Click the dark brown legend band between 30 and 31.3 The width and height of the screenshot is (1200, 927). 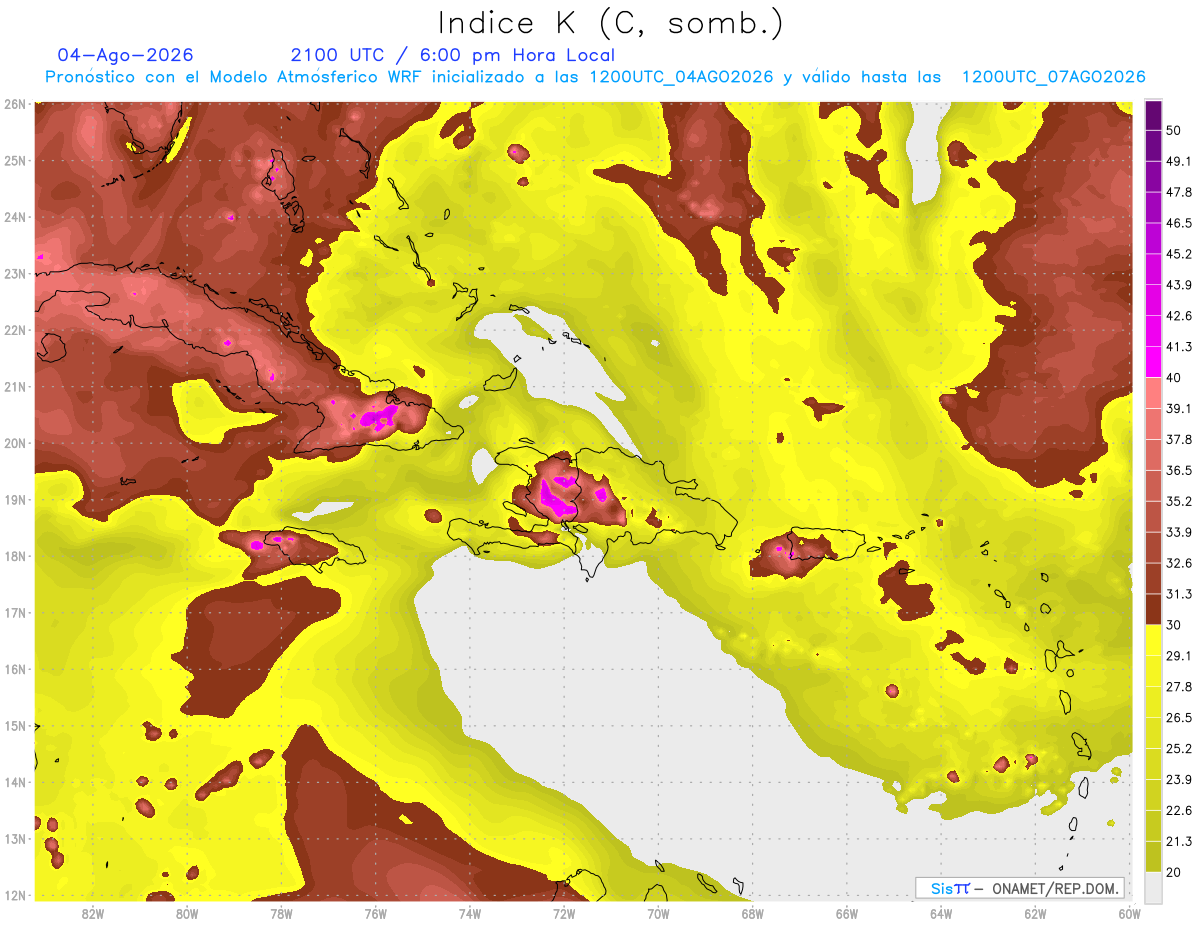coord(1153,609)
